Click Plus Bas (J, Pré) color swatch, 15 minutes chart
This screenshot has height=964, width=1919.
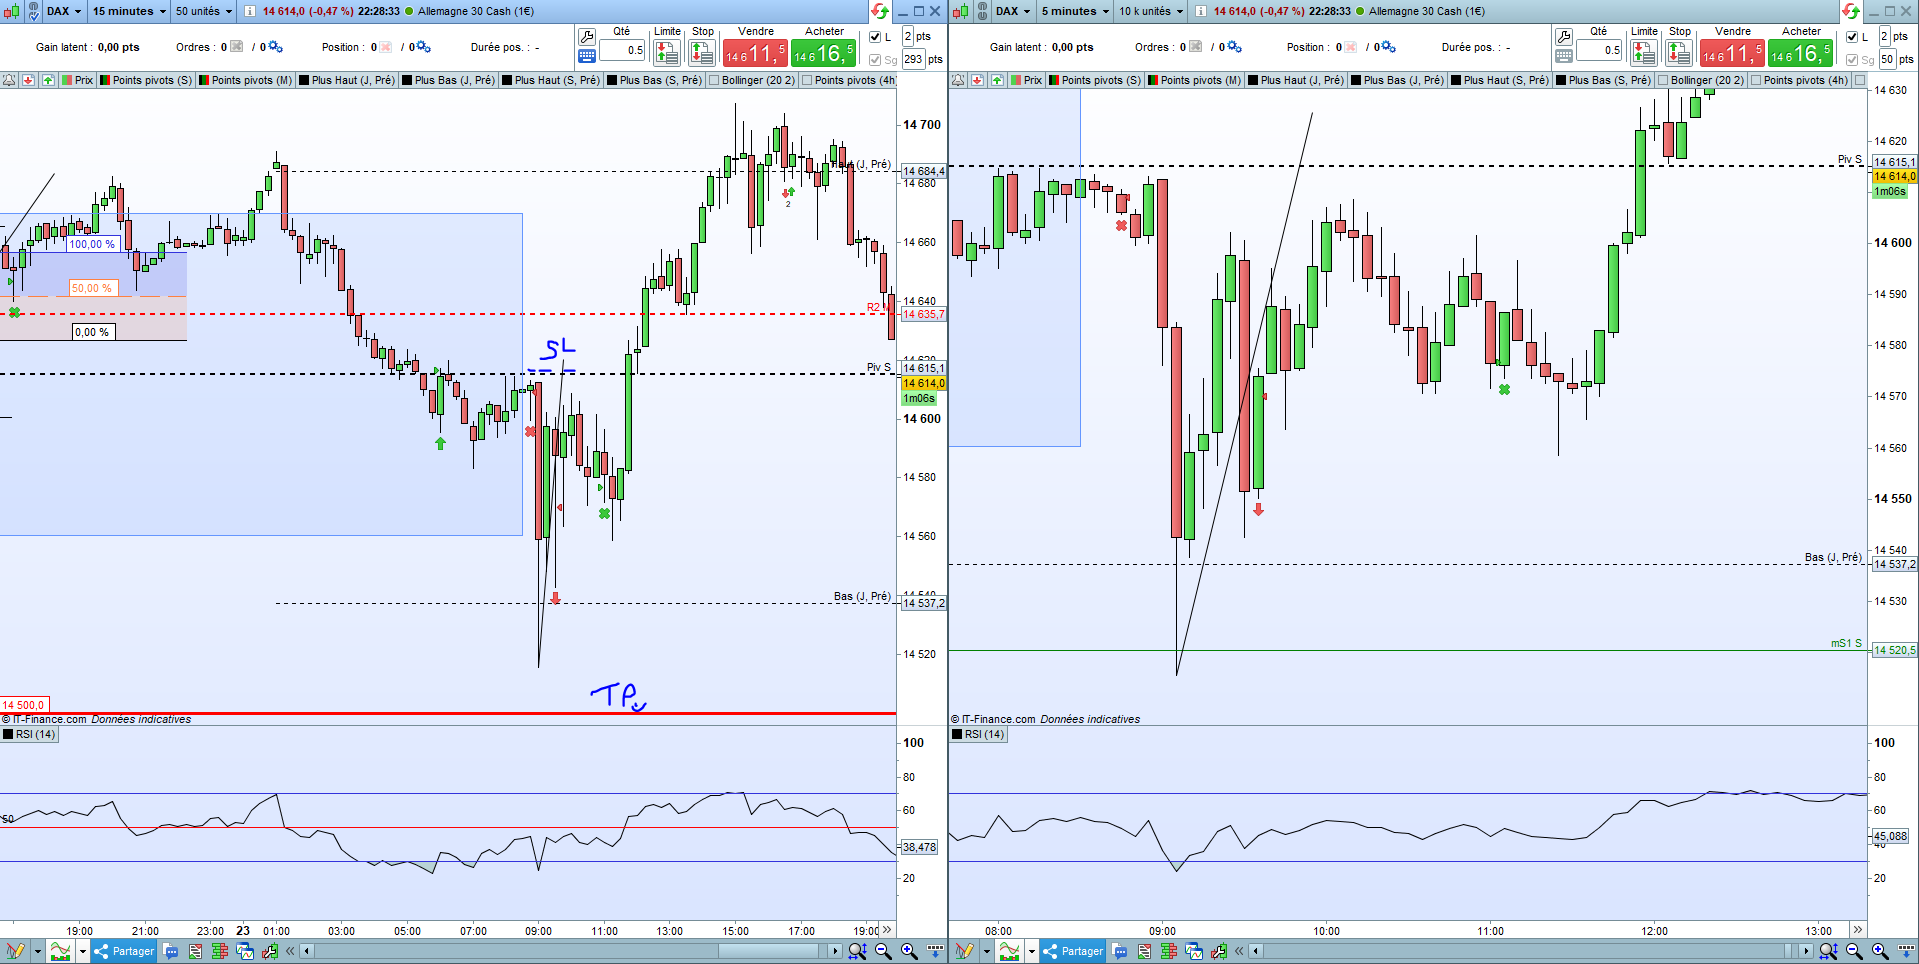coord(407,80)
